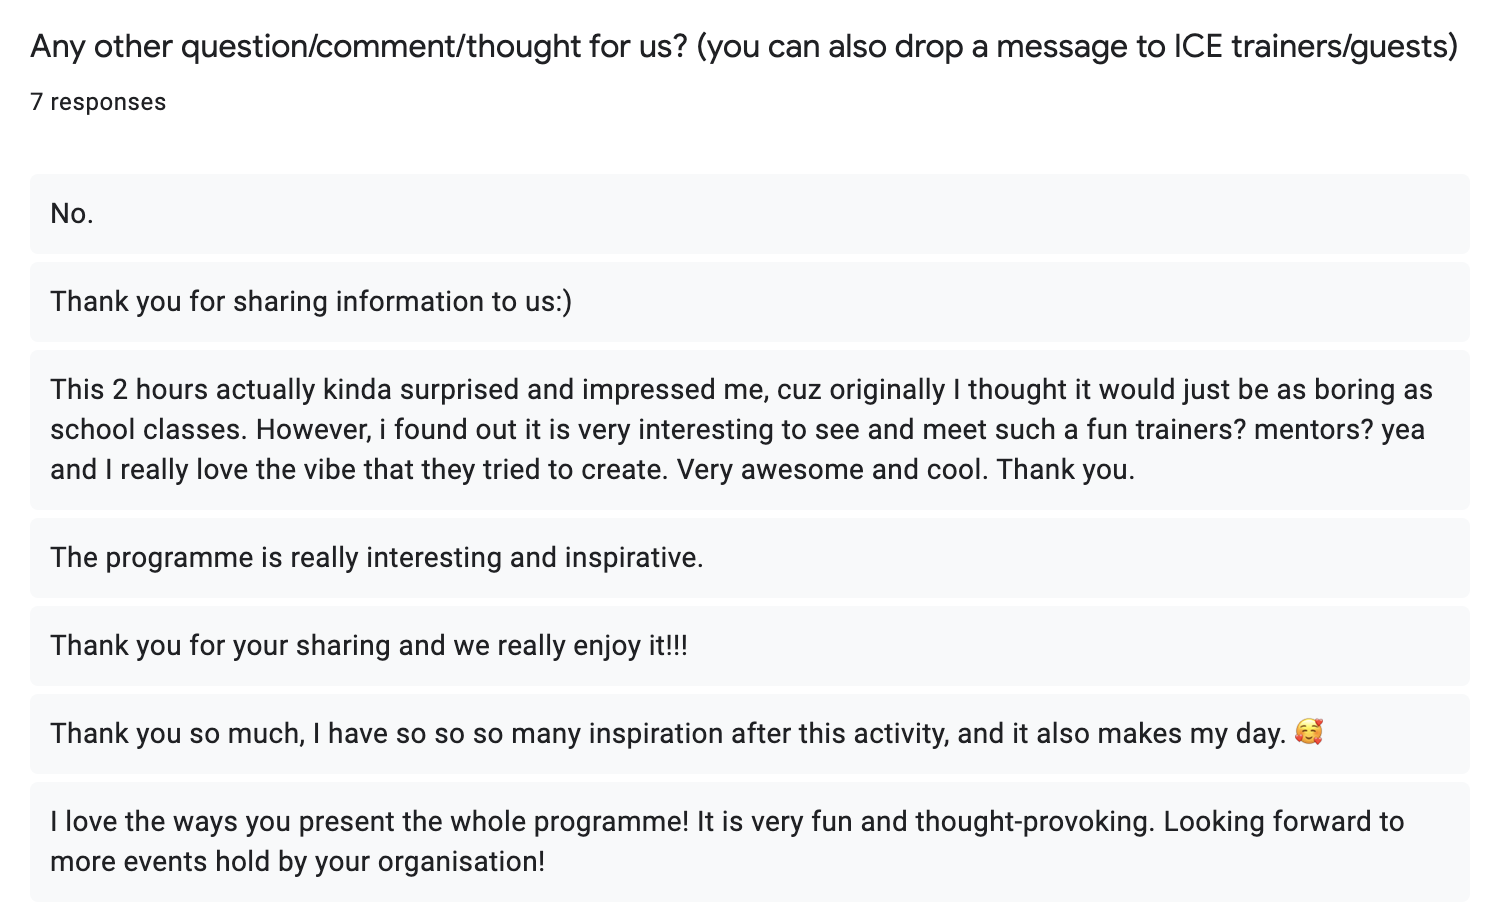Click 'more events hold by your organisation!' line
This screenshot has width=1496, height=904.
click(297, 862)
